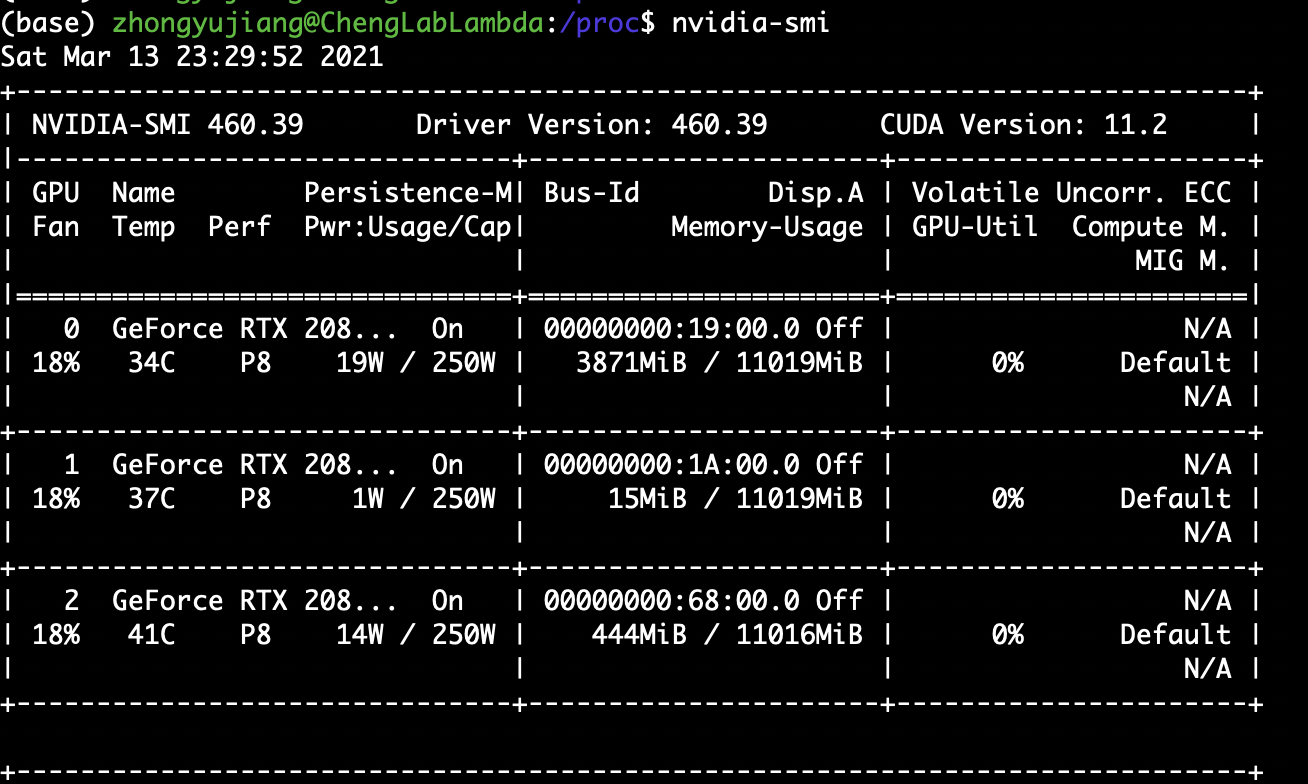Click the "Name" column header
Screen dimensions: 1308x784
[144, 192]
